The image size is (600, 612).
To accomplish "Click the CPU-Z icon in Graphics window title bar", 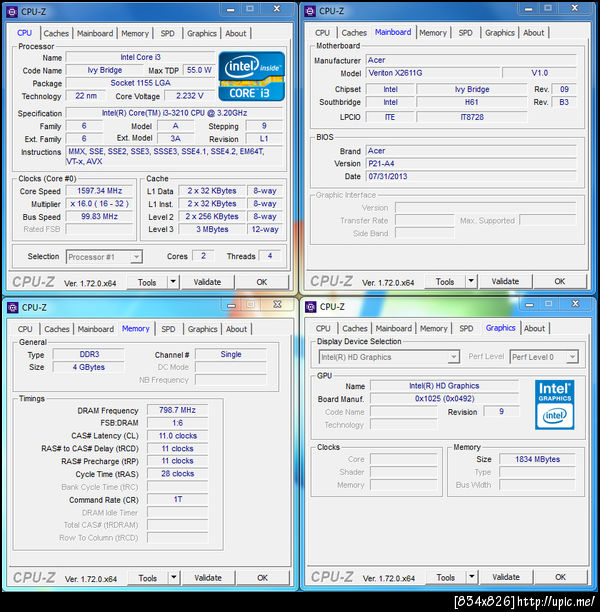I will (x=311, y=307).
